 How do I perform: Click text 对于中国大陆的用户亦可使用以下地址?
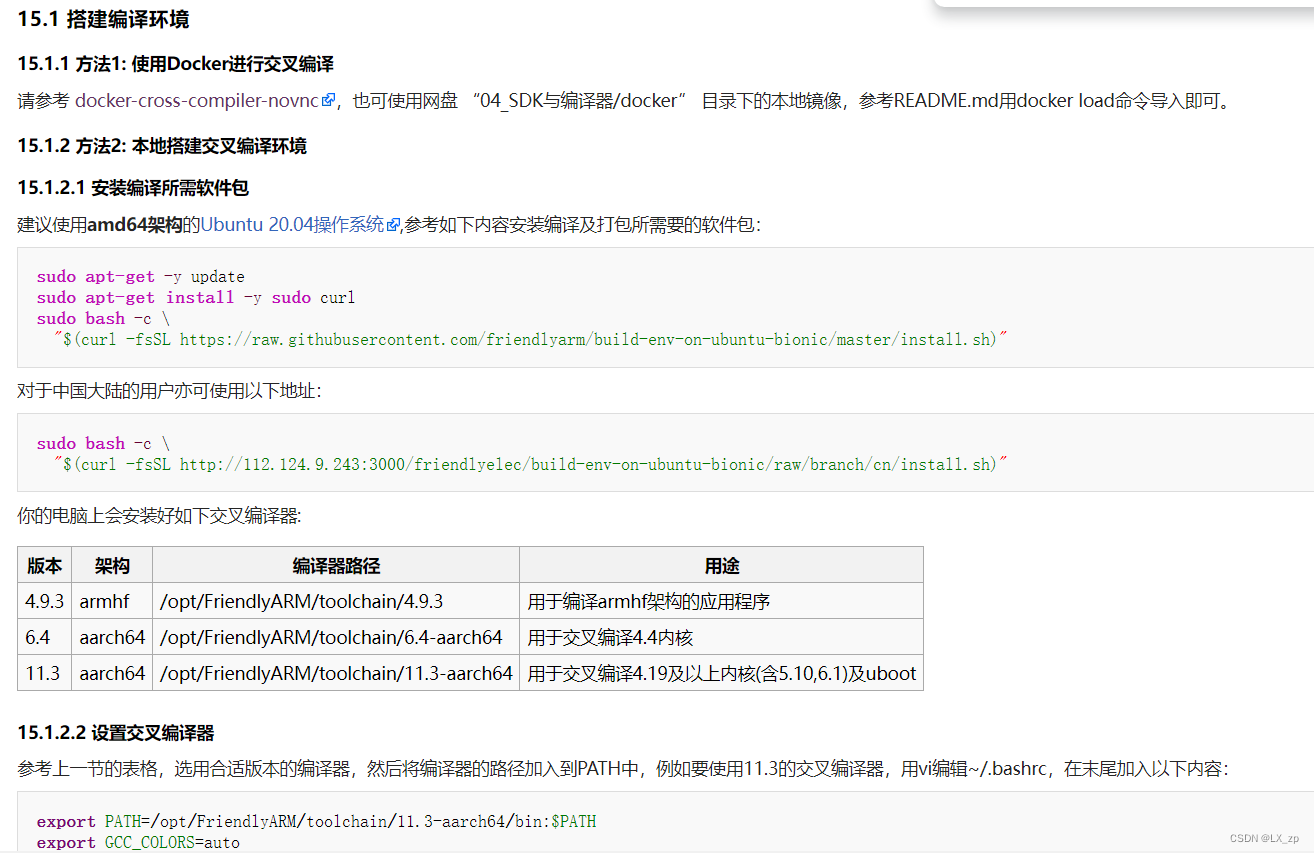coord(169,391)
